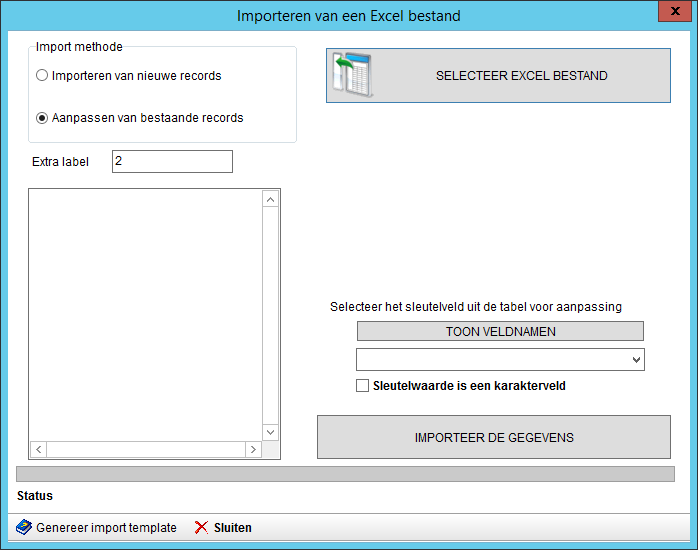
Task: Click the Extra label caption
Action: [61, 162]
